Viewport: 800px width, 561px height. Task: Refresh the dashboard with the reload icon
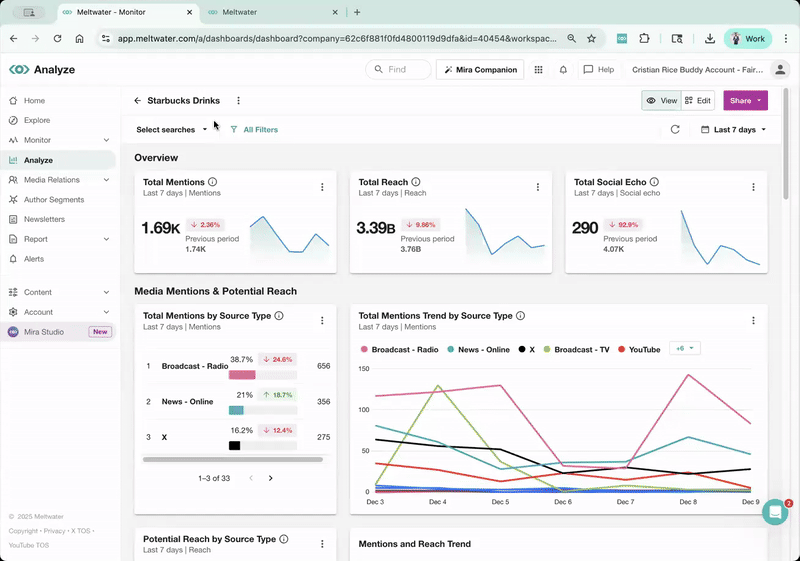pyautogui.click(x=675, y=130)
